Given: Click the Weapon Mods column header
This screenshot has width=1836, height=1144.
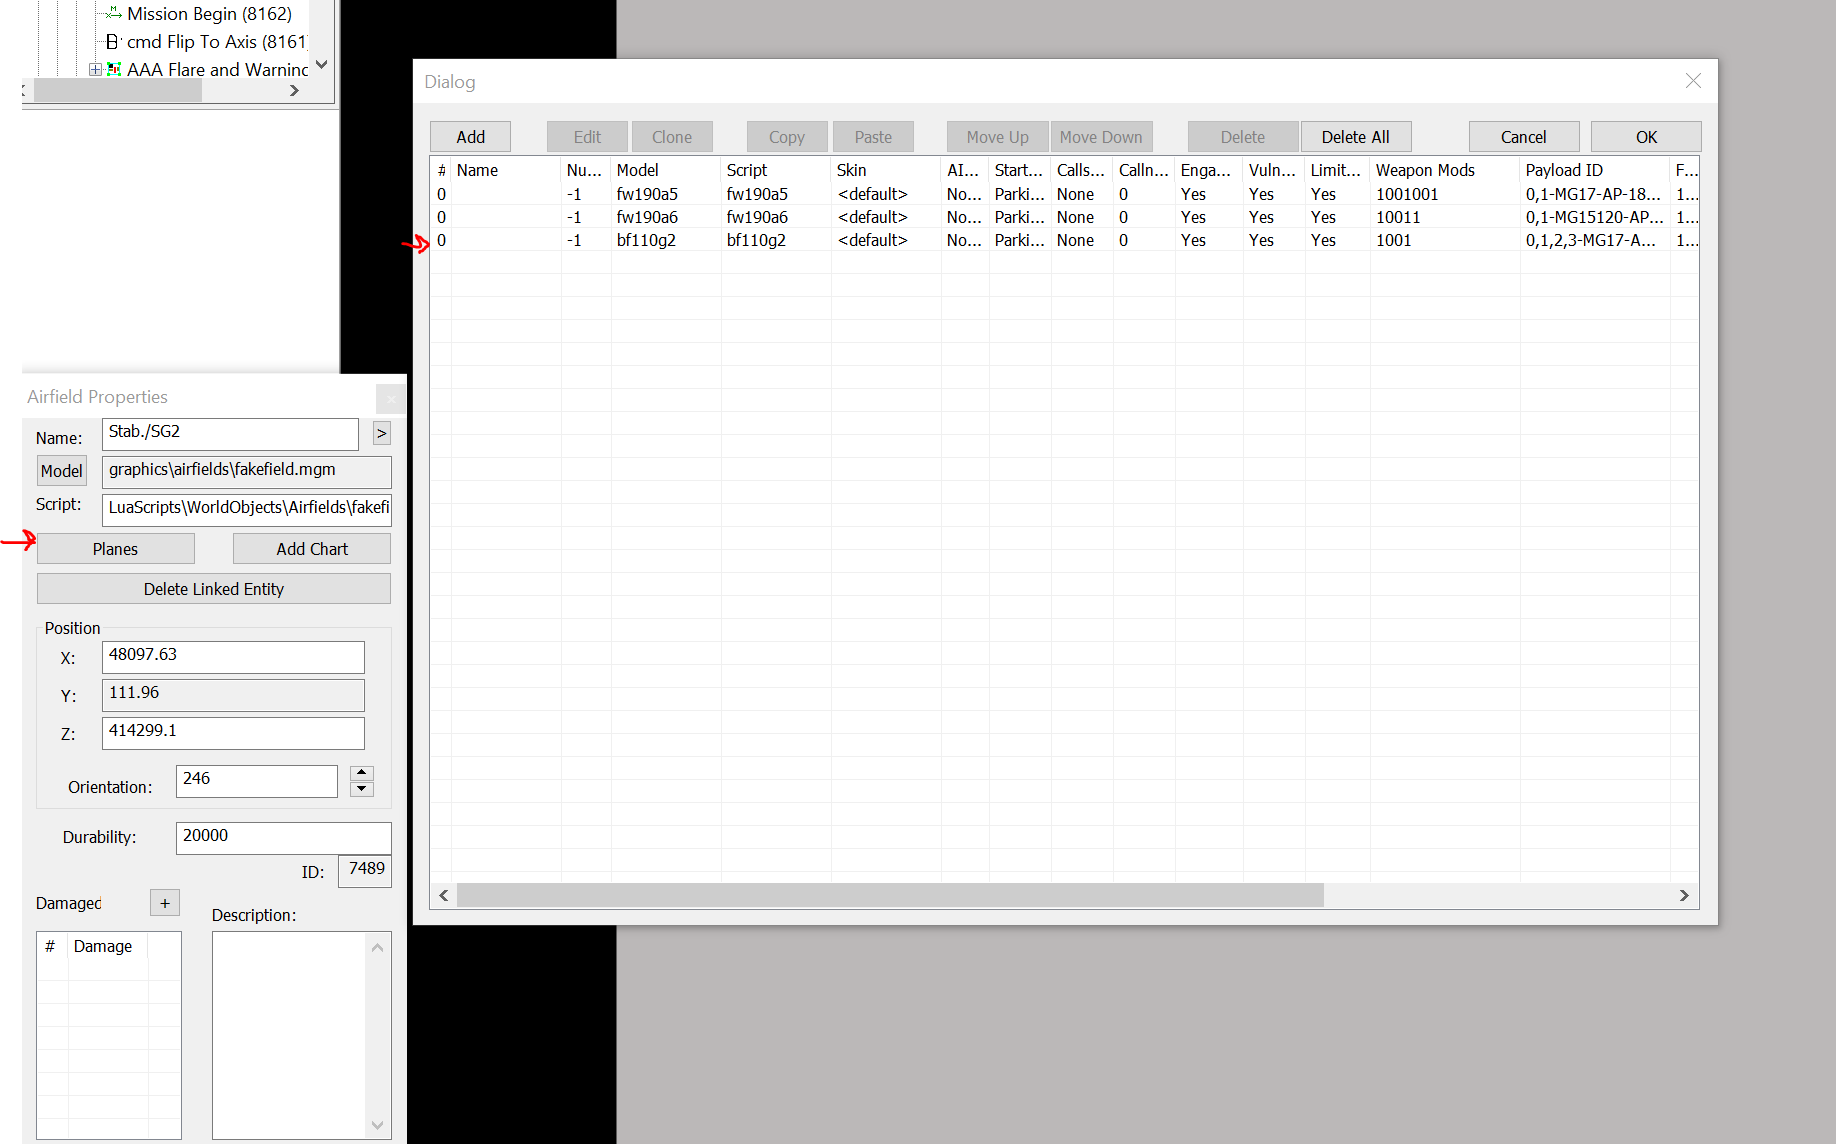Looking at the screenshot, I should coord(1445,170).
